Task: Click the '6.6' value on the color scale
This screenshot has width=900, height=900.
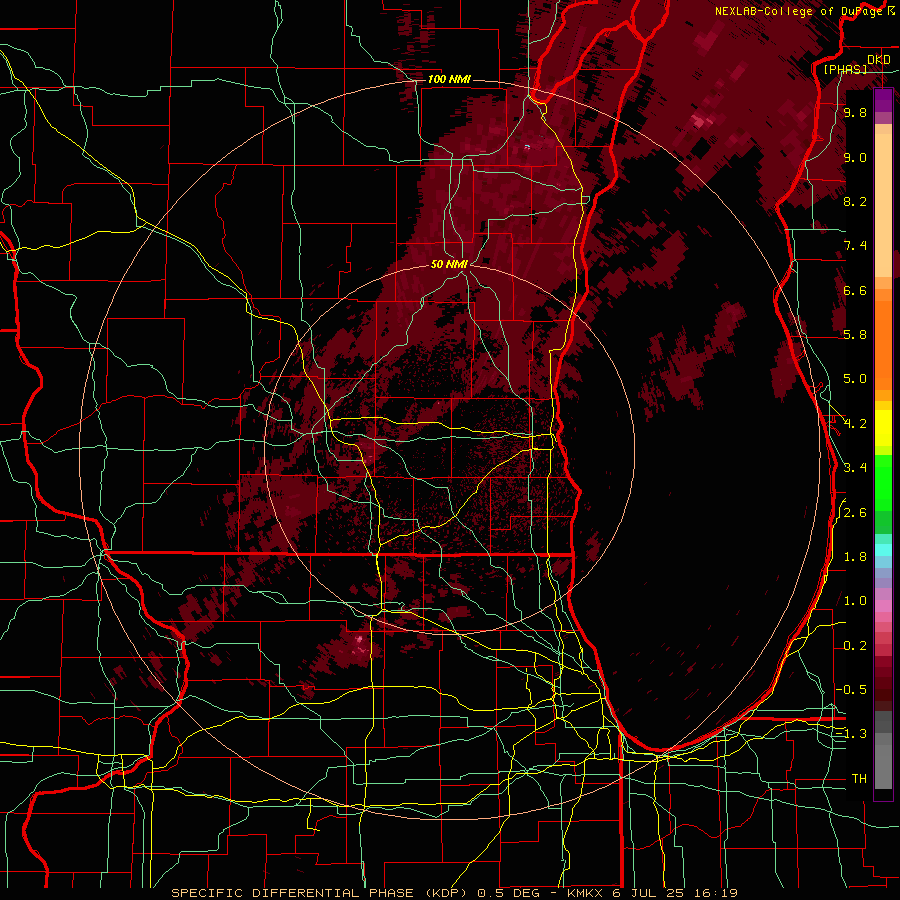Action: point(855,290)
